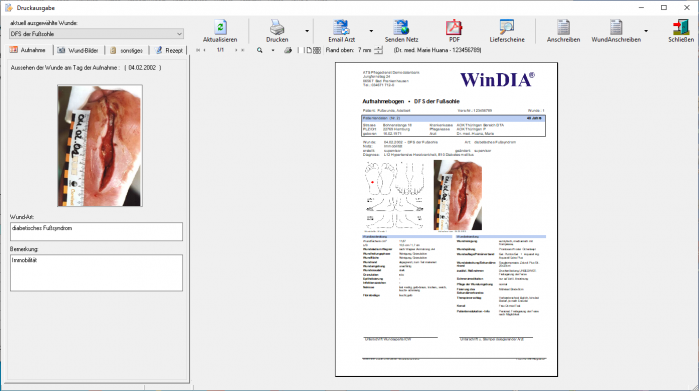The width and height of the screenshot is (699, 391).
Task: Go to previous page of preview
Action: (x=205, y=50)
